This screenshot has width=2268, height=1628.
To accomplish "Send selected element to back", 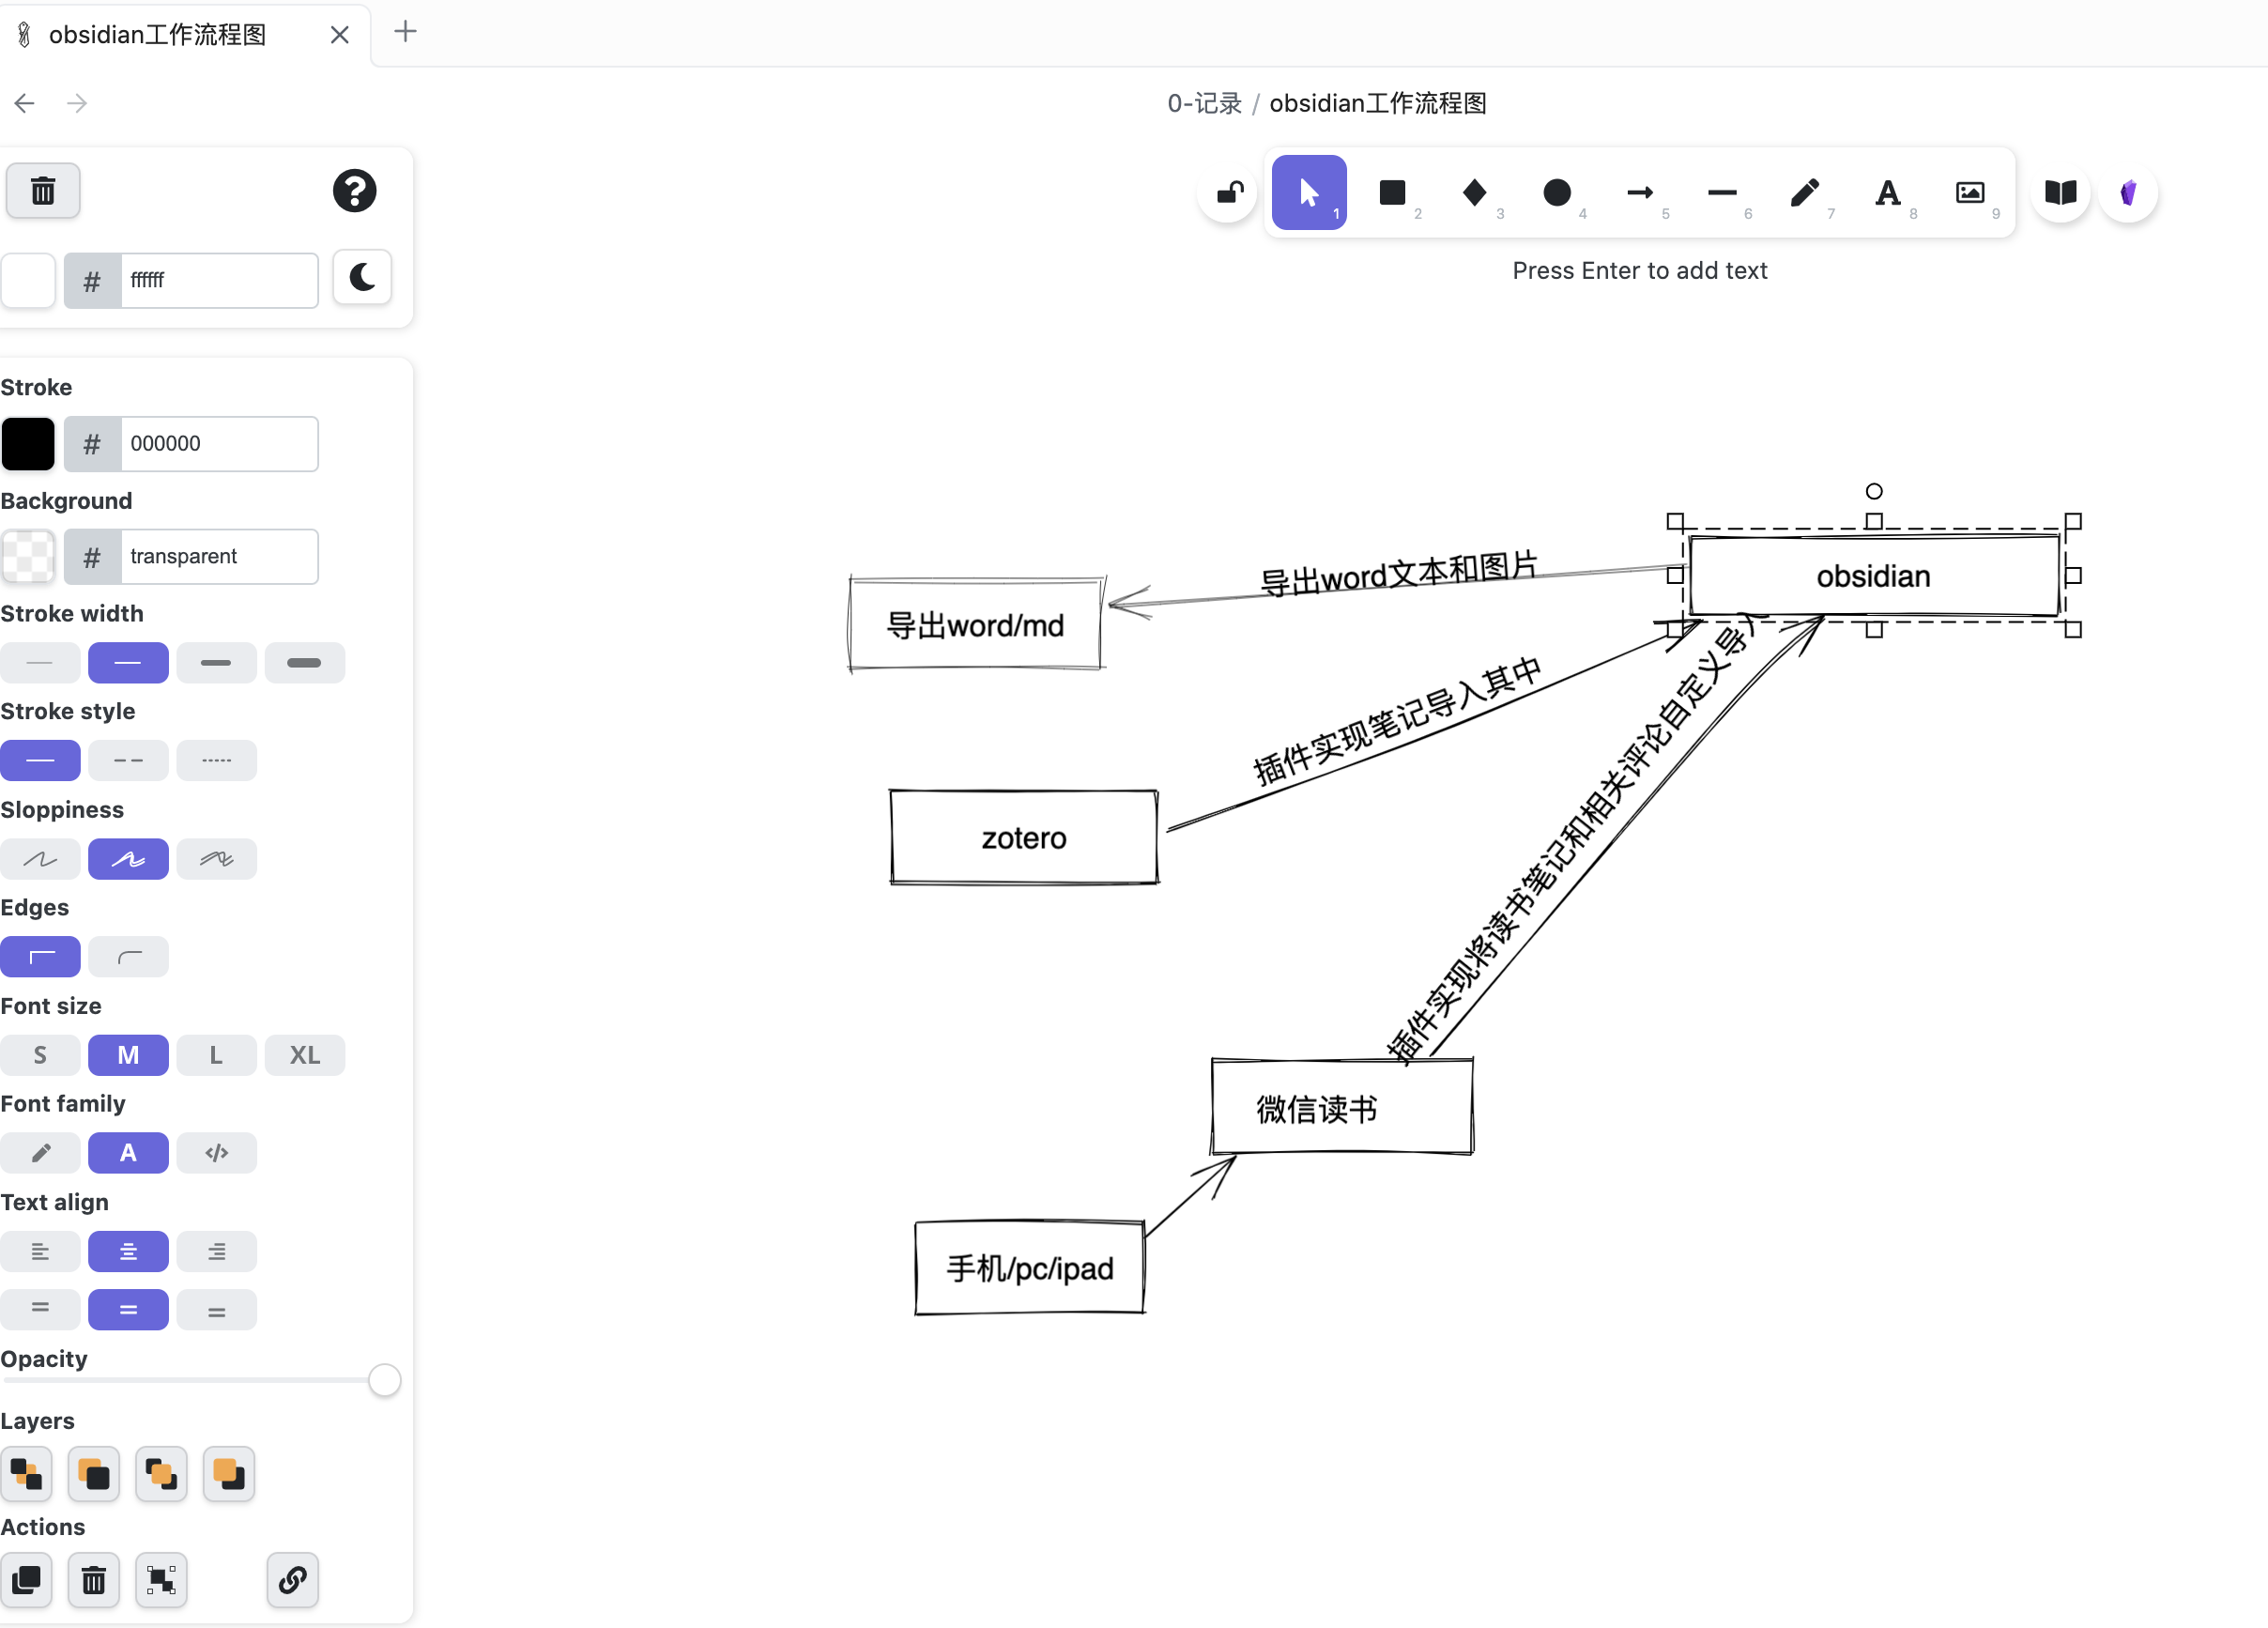I will pyautogui.click(x=26, y=1473).
